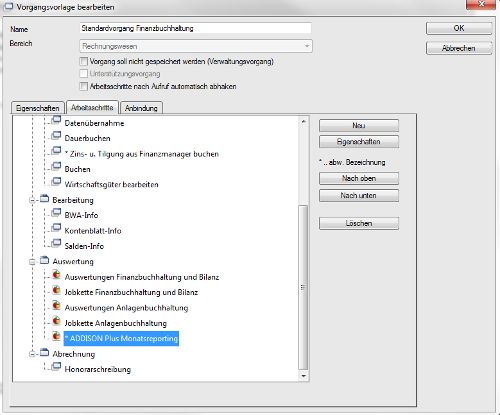
Task: Select 'Auswertungen Finanzbuchhaltung und Bilanz'
Action: point(142,277)
